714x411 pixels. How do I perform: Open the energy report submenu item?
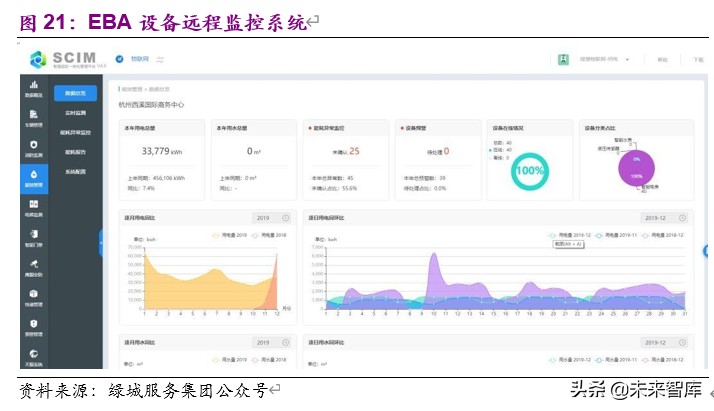click(75, 152)
